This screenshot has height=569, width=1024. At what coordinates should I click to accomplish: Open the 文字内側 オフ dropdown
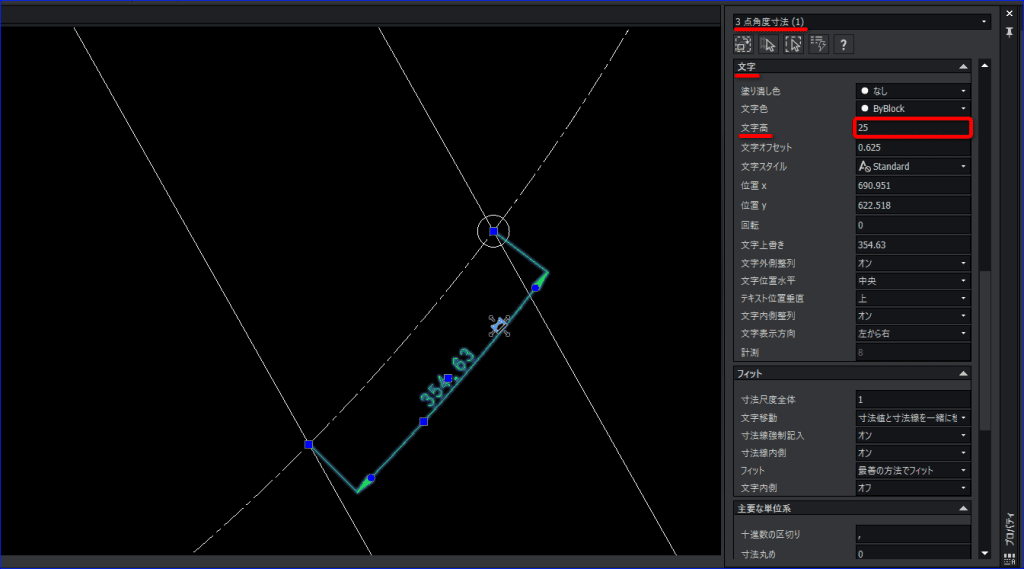913,488
